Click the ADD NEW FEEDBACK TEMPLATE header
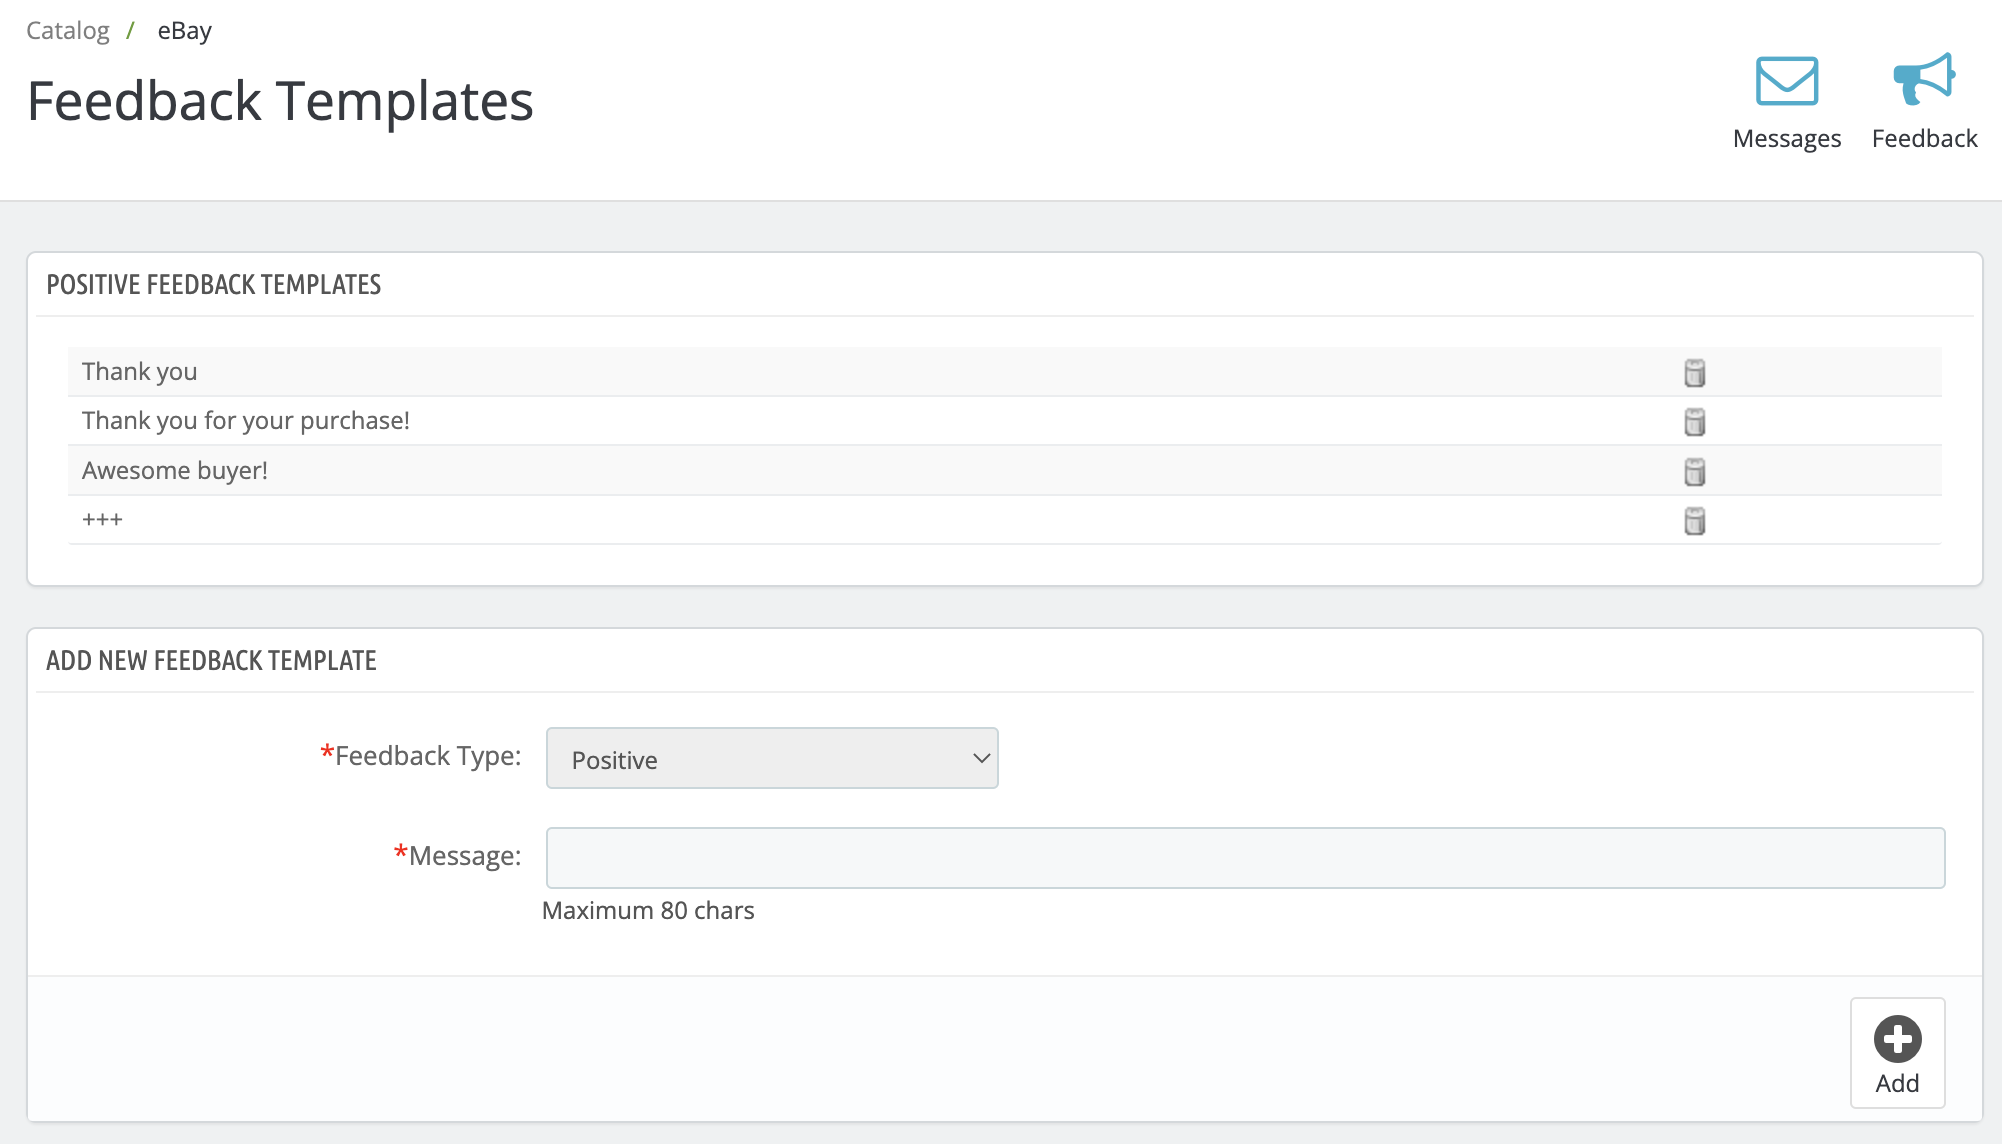Viewport: 2002px width, 1144px height. [211, 660]
